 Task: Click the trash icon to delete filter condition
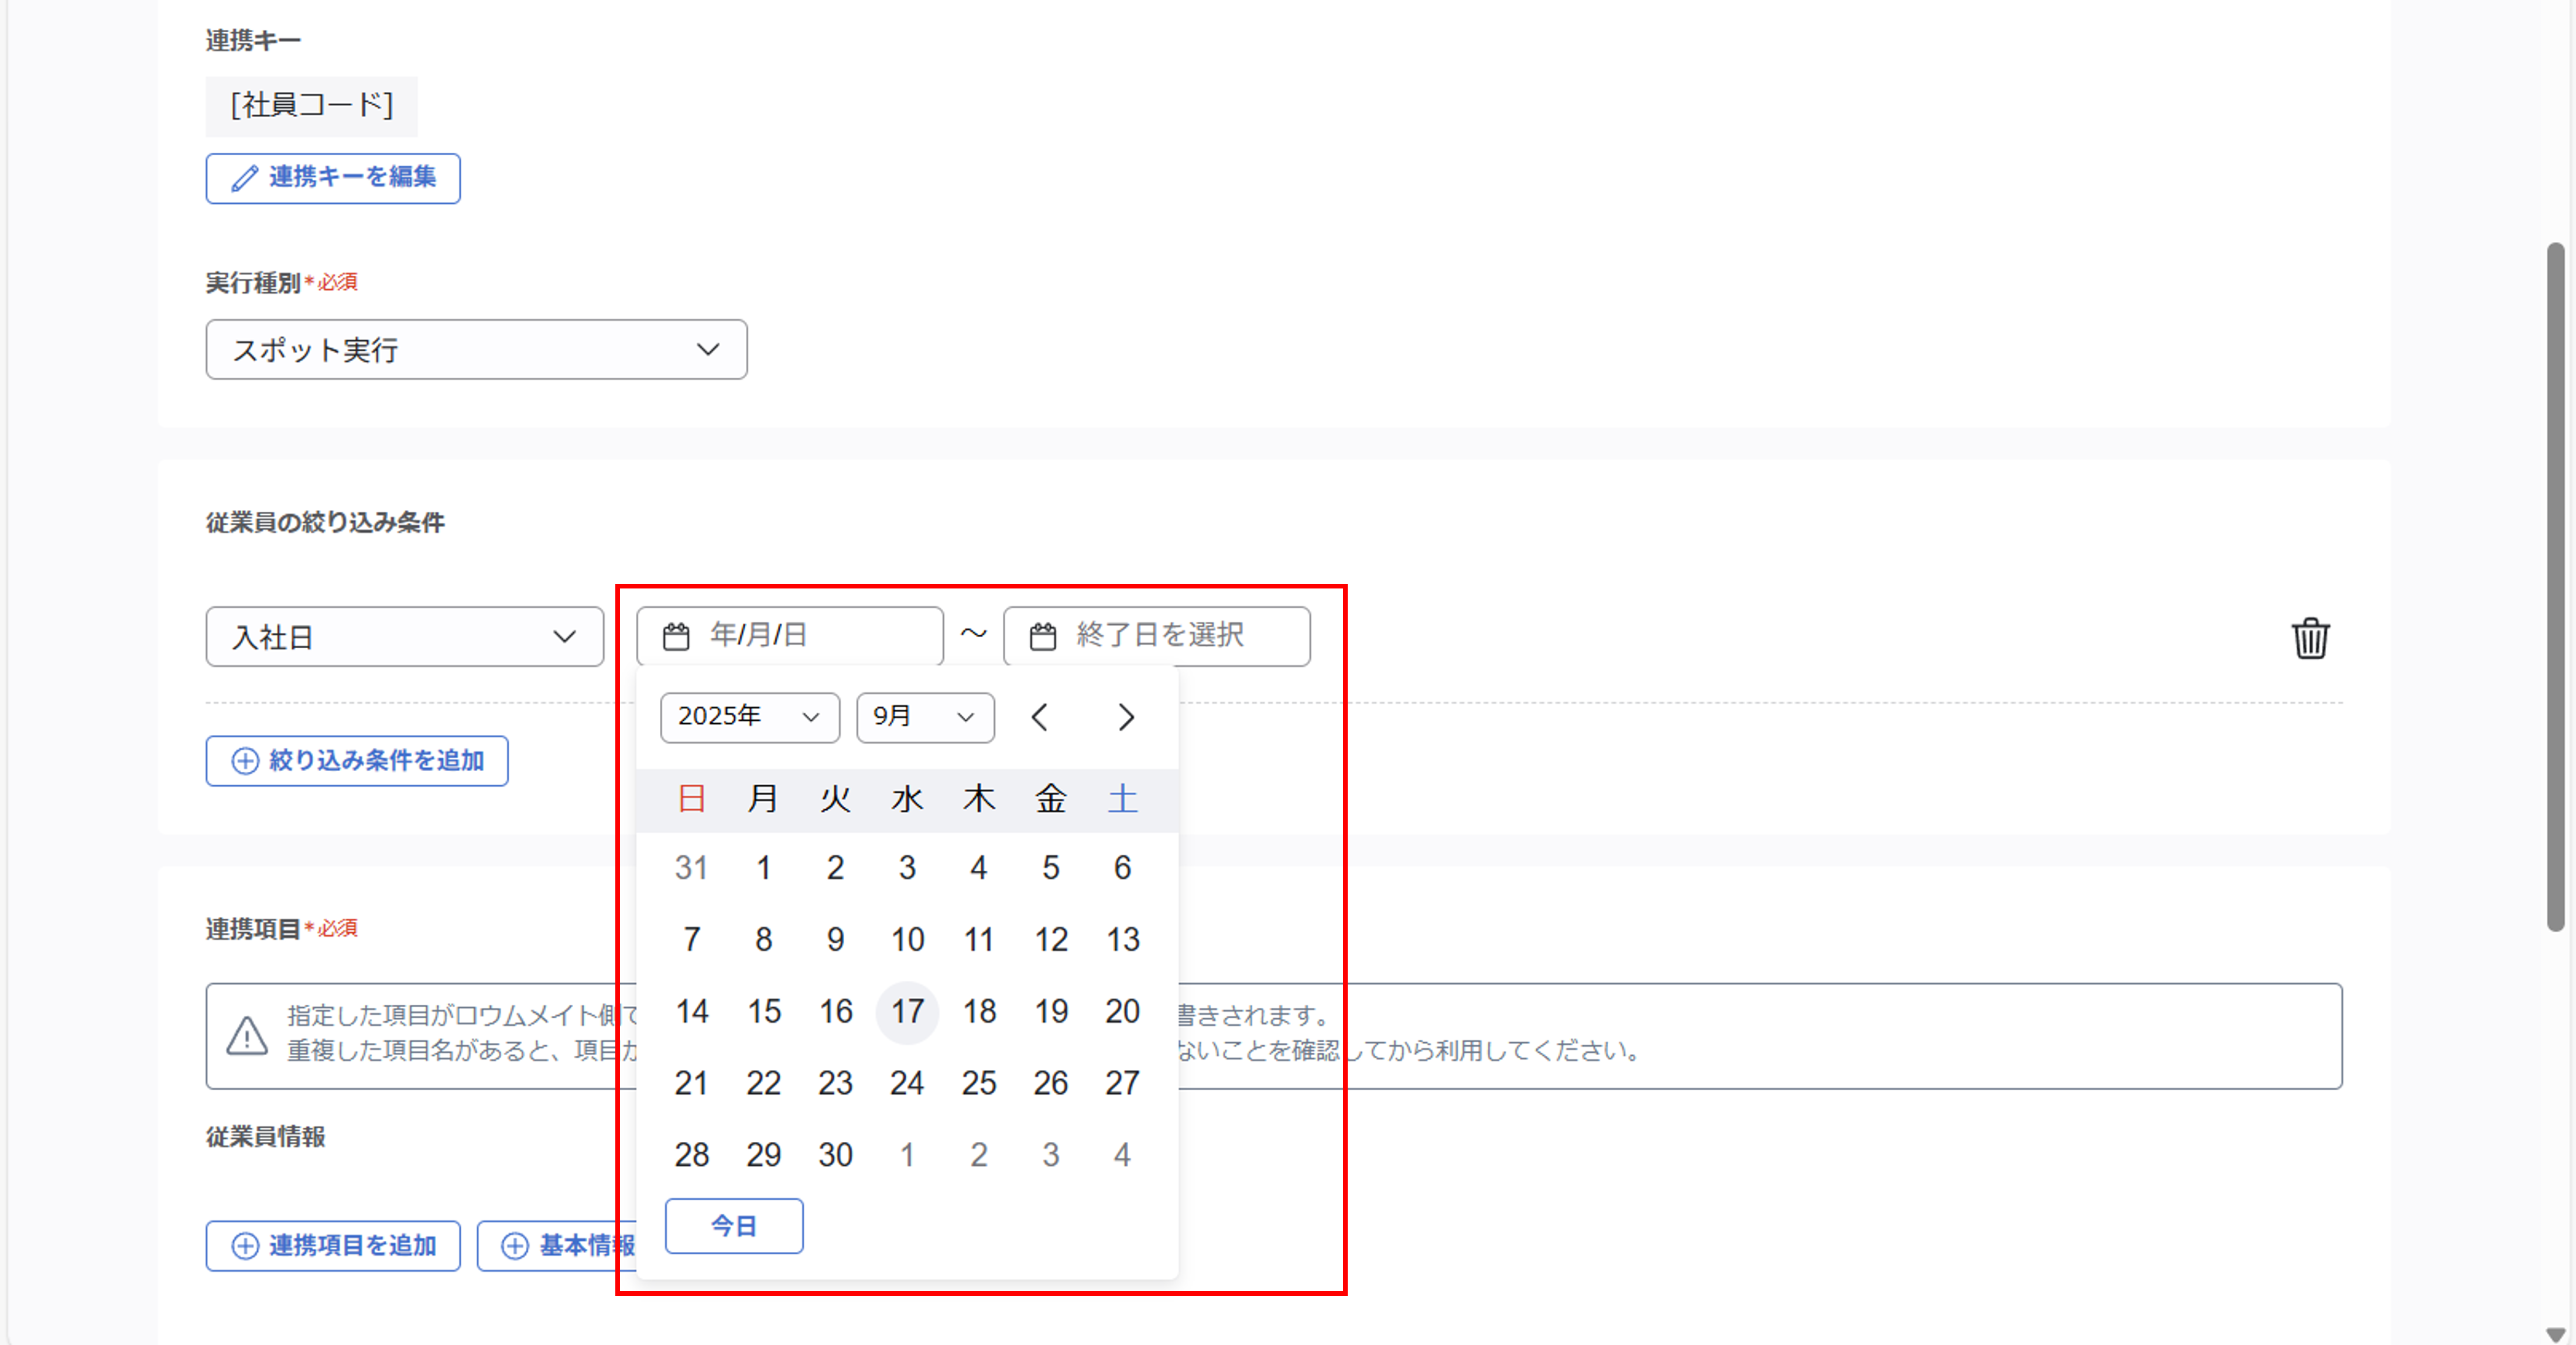click(2310, 637)
